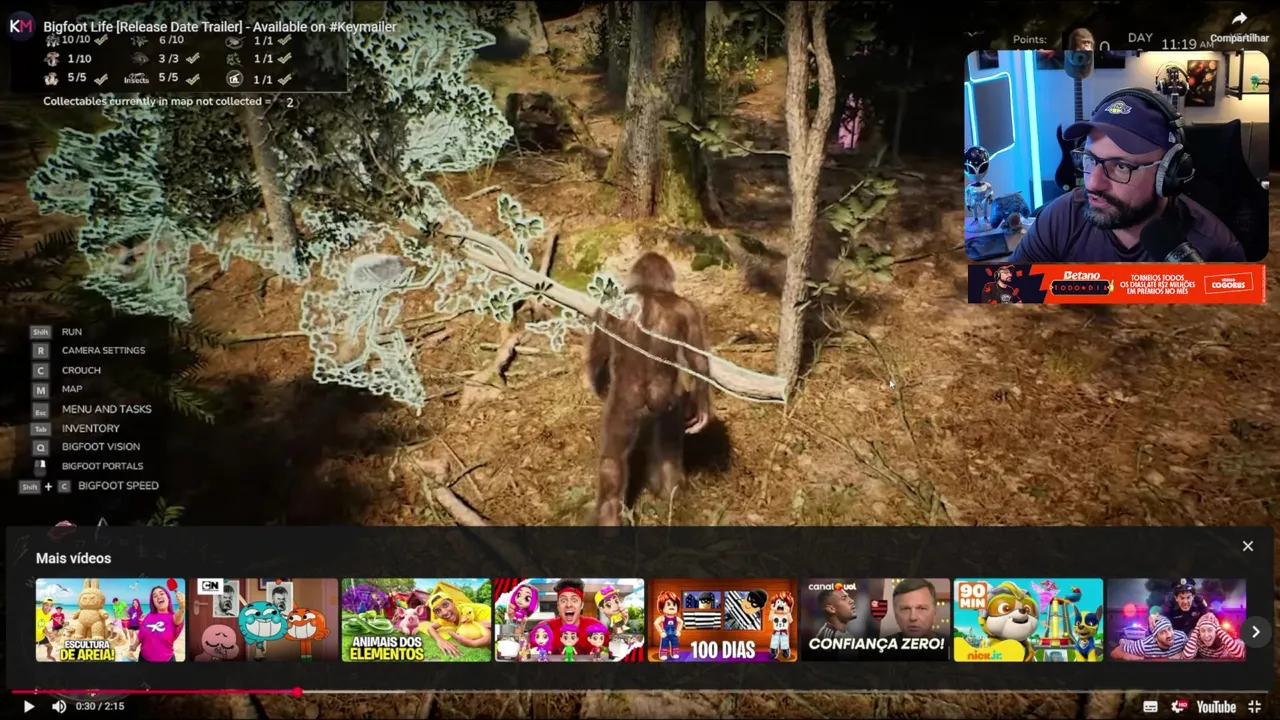
Task: Open the video via the YouTube logo
Action: (1216, 706)
